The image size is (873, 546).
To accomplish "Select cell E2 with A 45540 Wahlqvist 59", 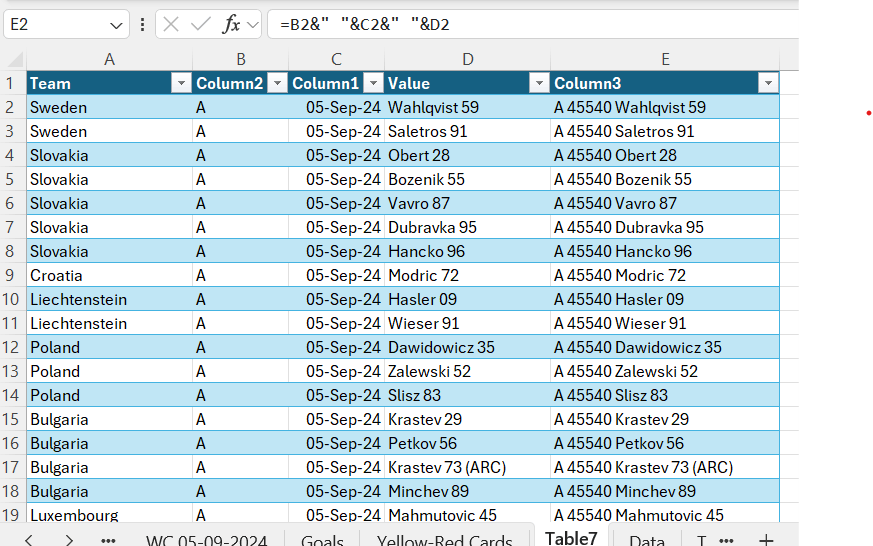I will pos(665,107).
